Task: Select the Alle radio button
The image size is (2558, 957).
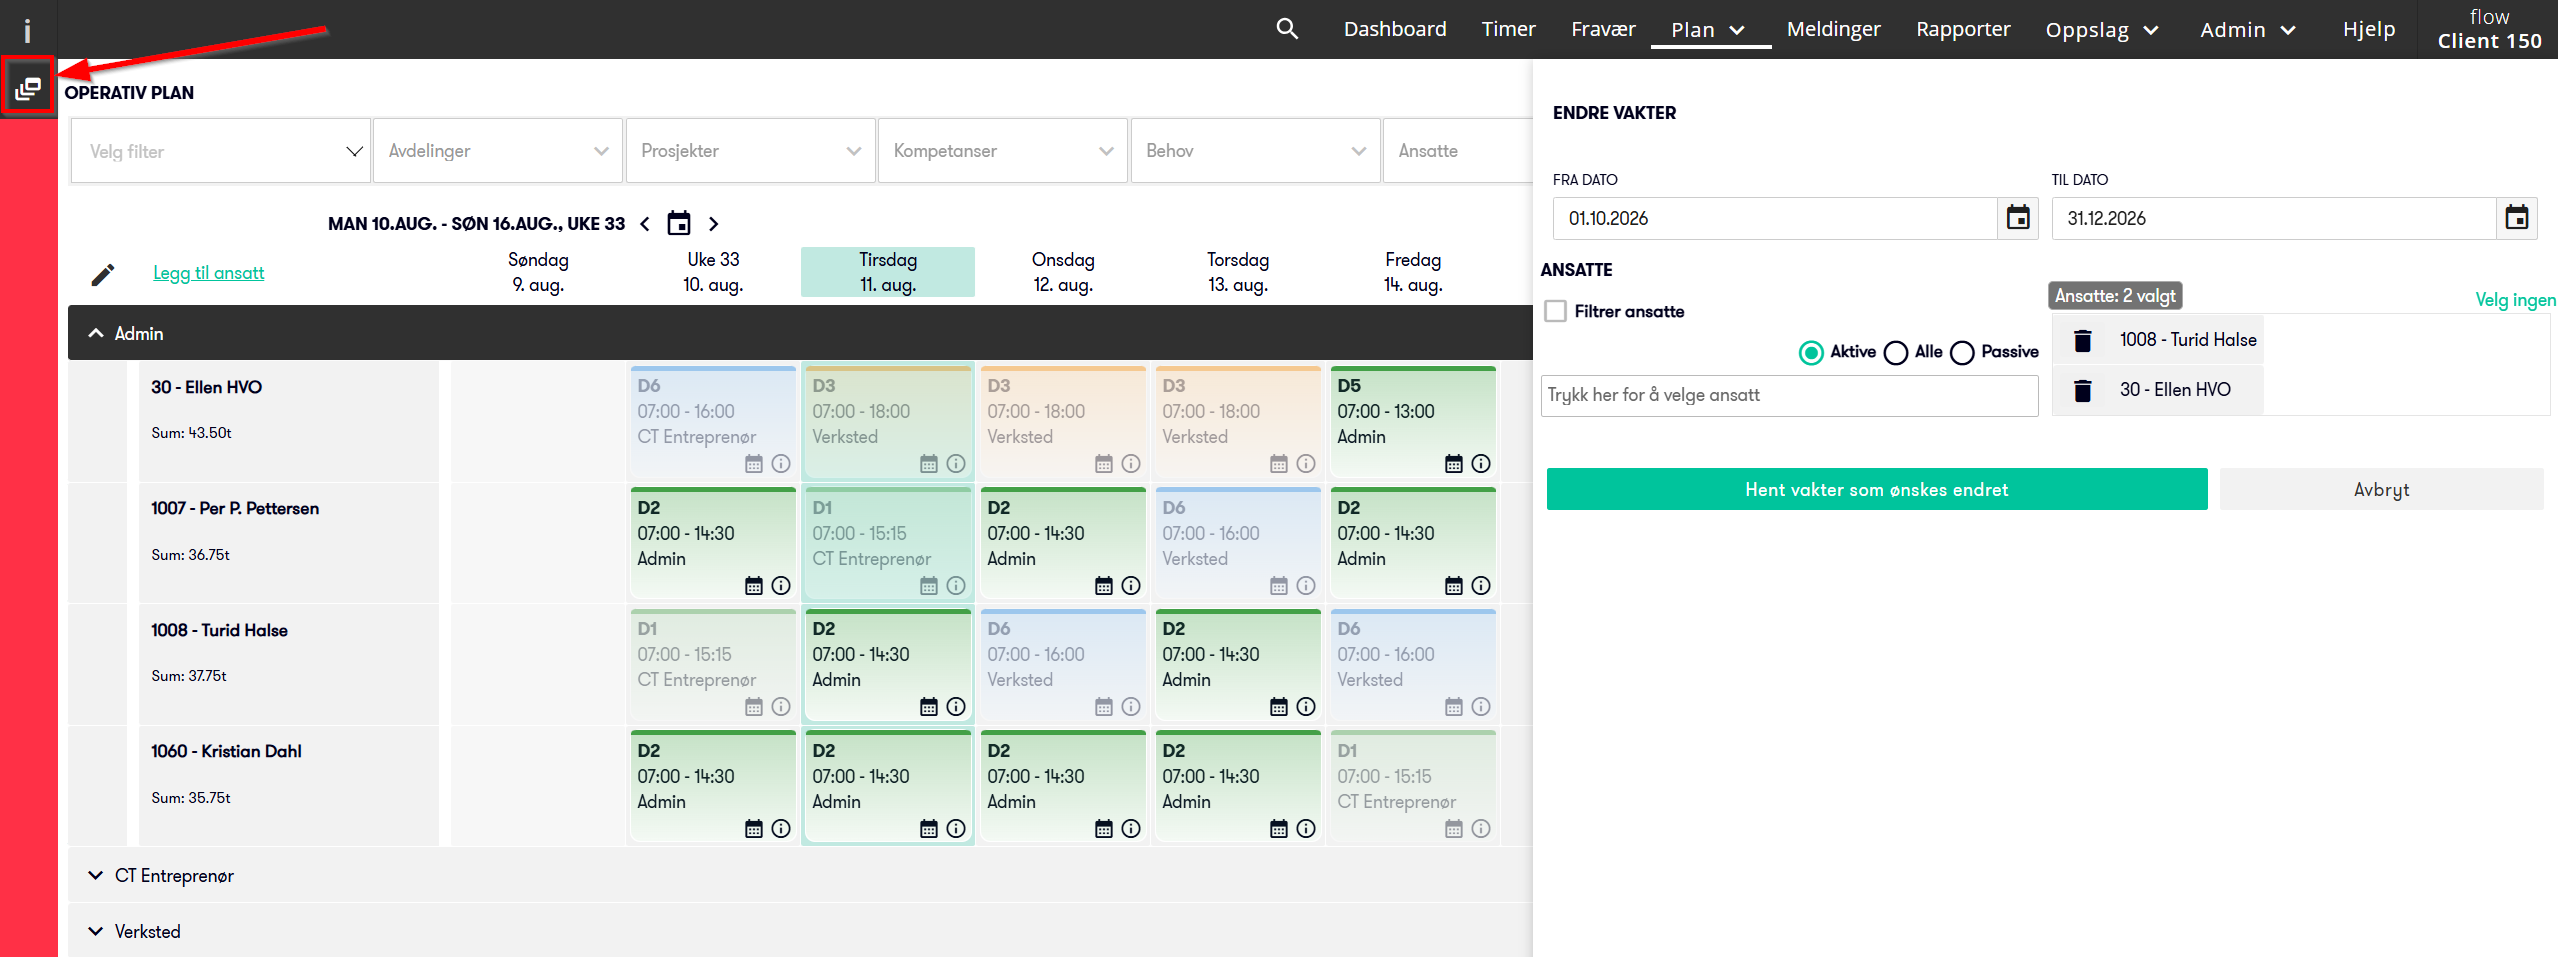Action: (1895, 353)
